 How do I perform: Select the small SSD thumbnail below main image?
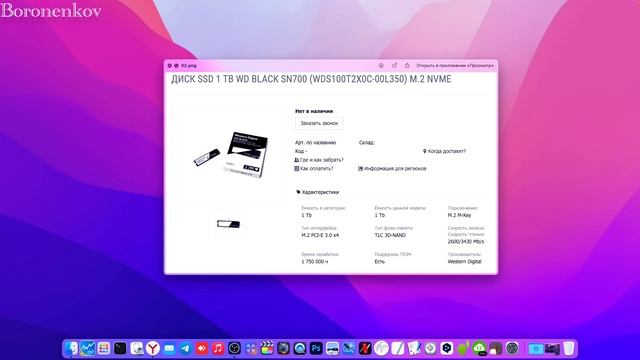pos(229,223)
